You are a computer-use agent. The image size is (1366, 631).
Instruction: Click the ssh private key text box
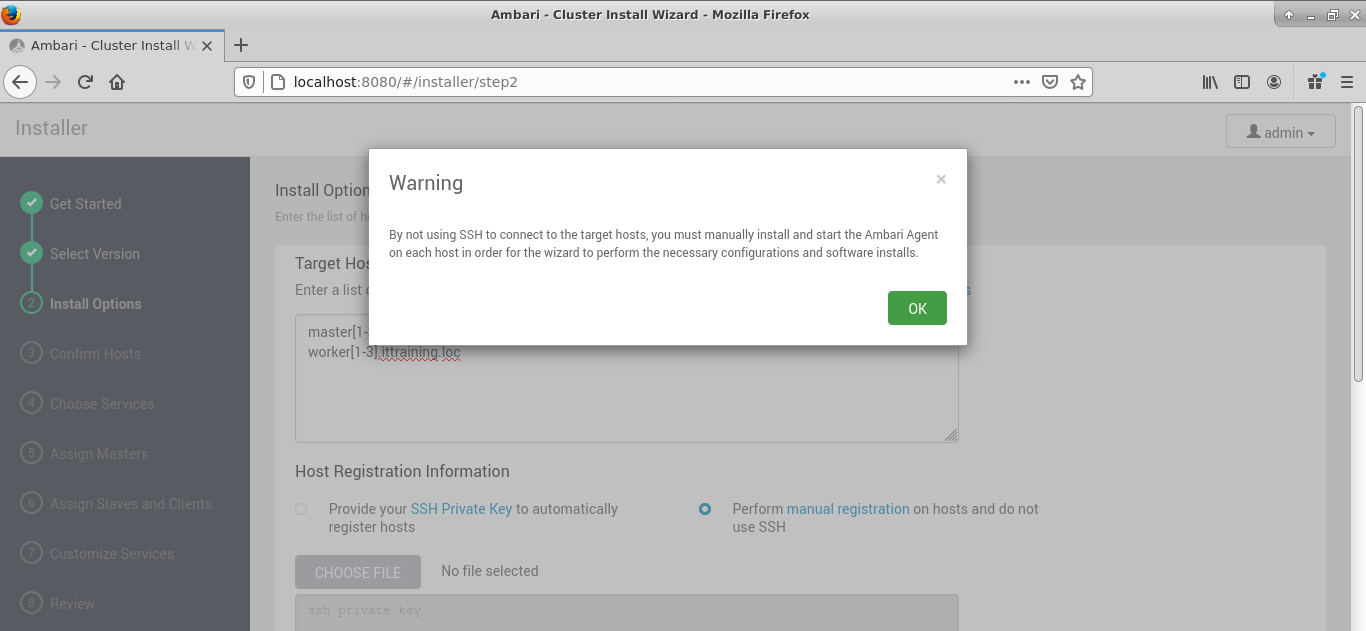tap(627, 612)
